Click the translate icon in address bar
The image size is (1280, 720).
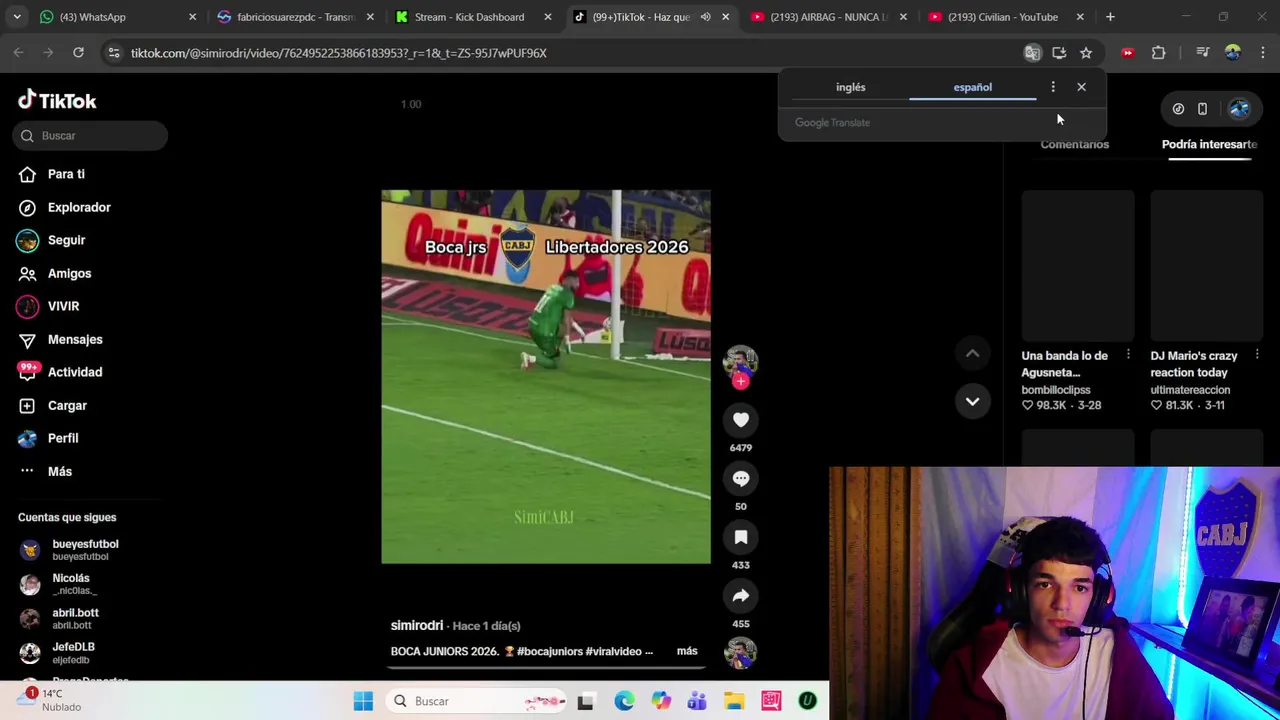(1032, 53)
